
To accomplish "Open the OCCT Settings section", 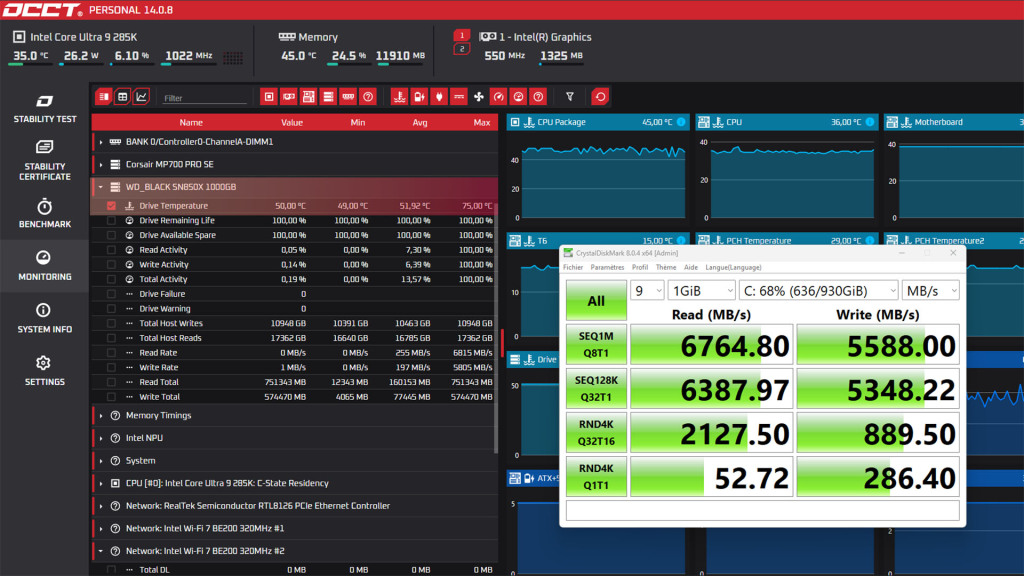I will click(x=44, y=371).
